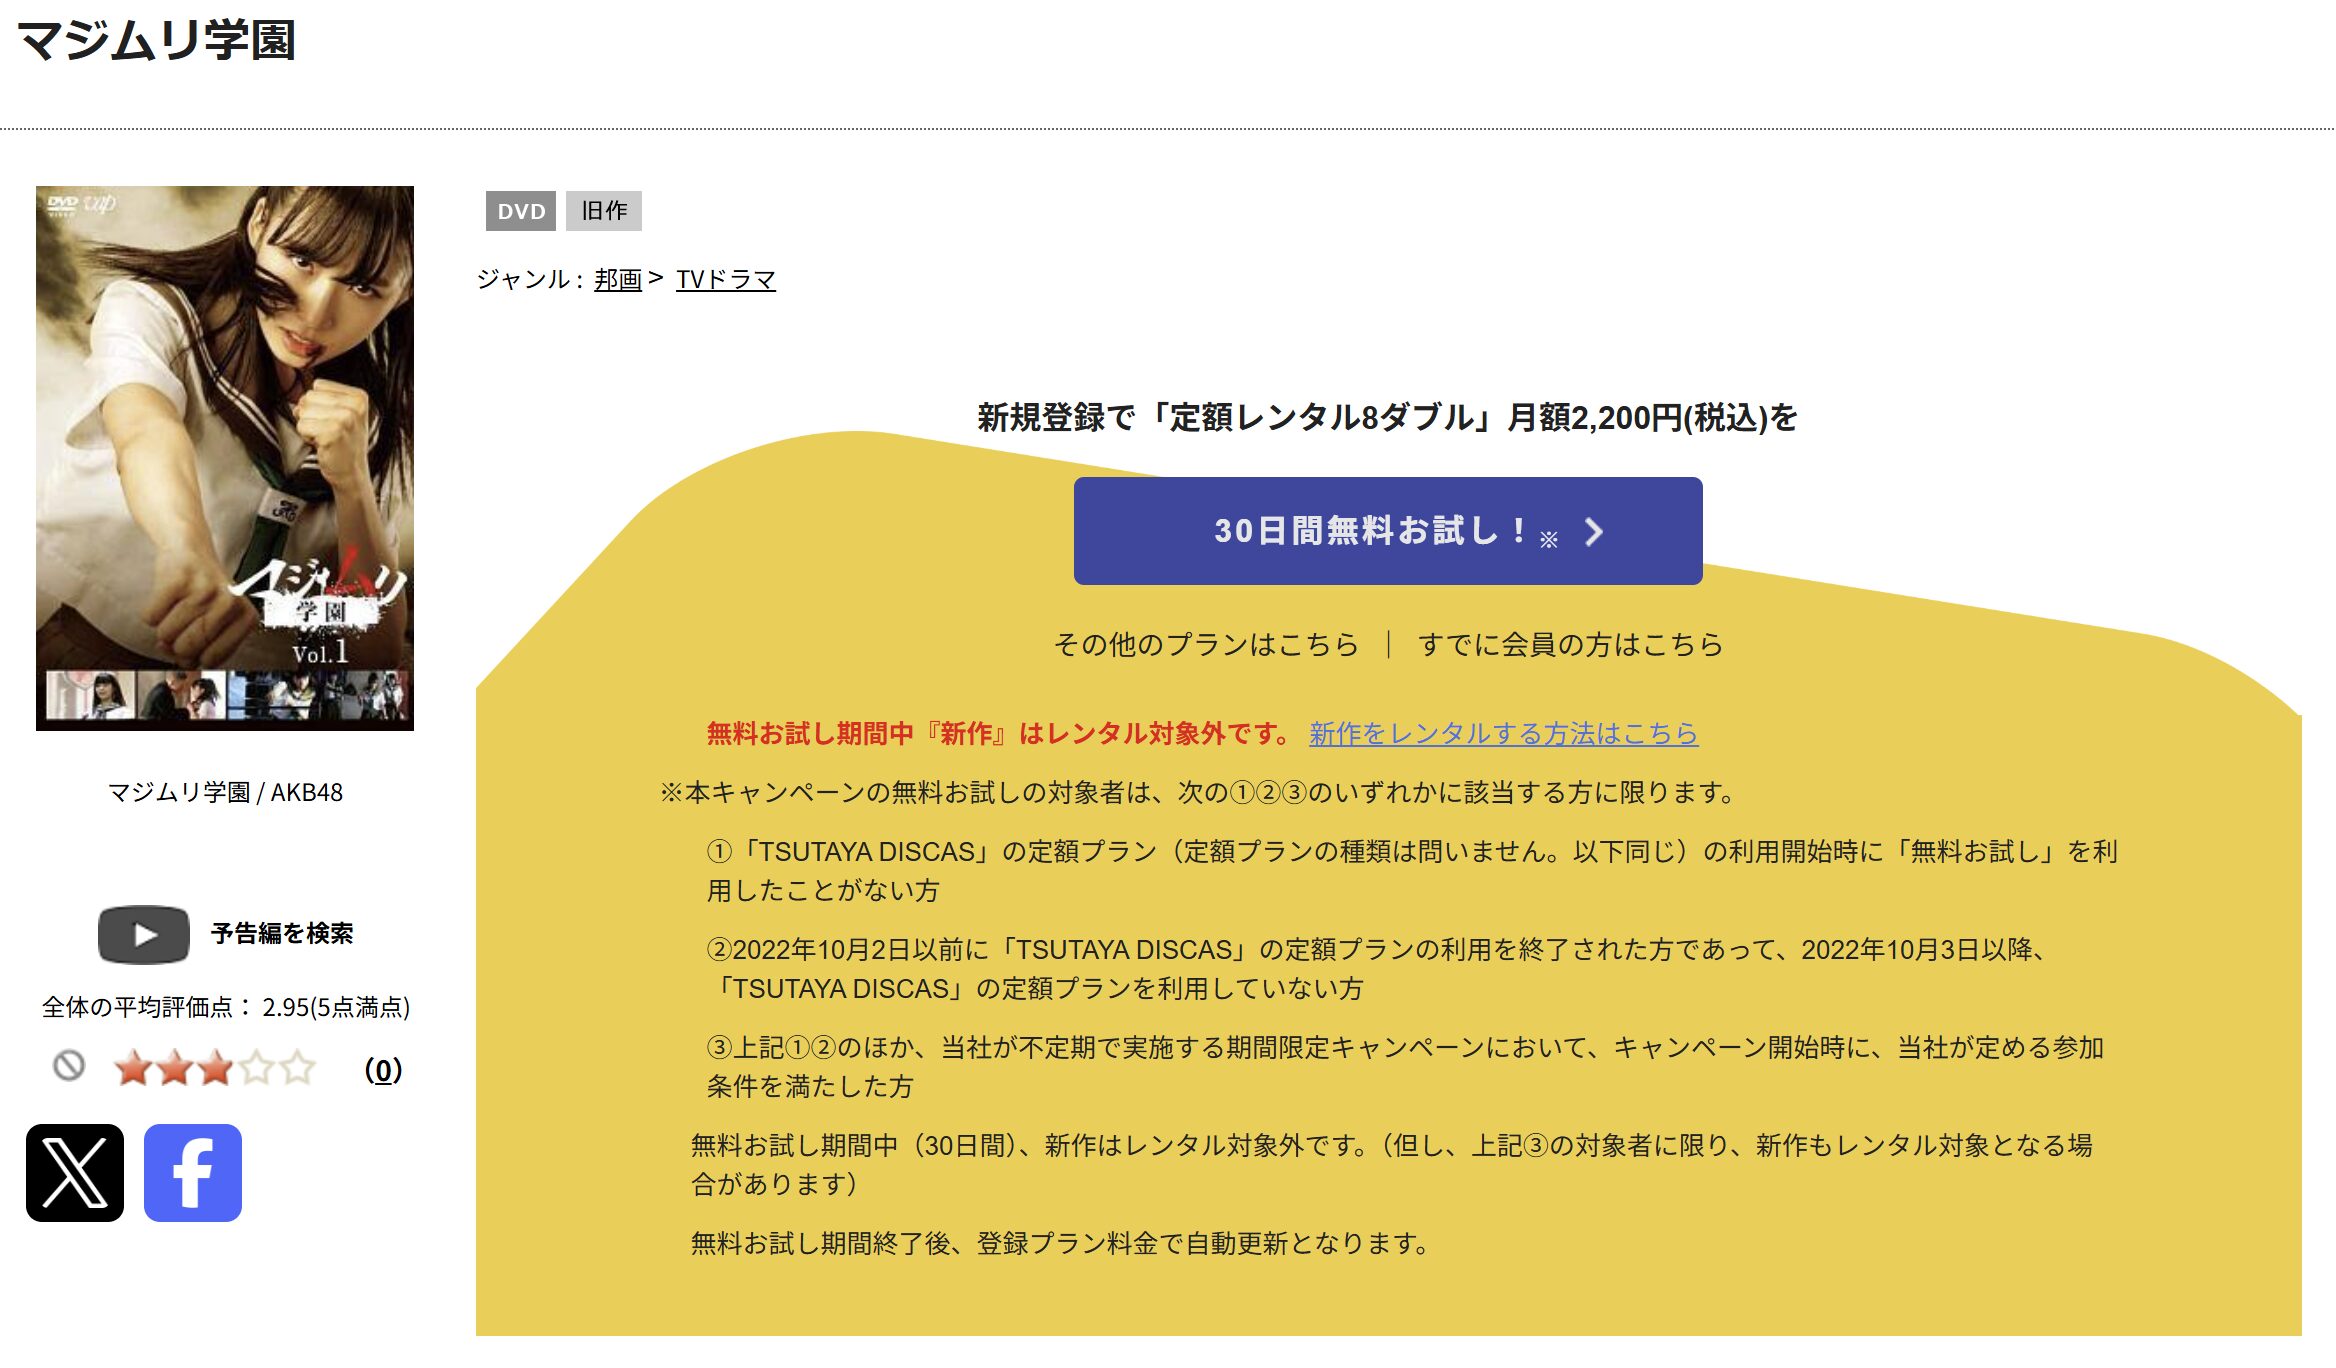Click the 無料お試し期間終了後 auto-renewal note
2336x1368 pixels.
pyautogui.click(x=1060, y=1244)
